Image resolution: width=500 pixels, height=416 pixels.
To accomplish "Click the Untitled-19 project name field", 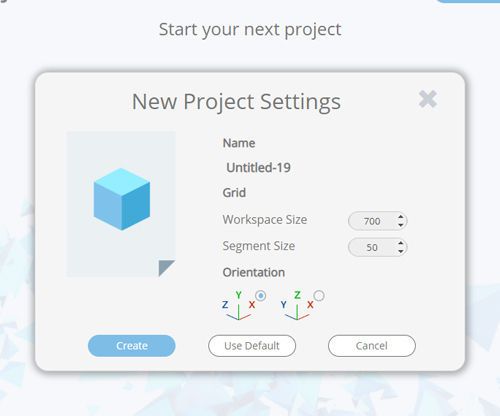I will click(258, 168).
